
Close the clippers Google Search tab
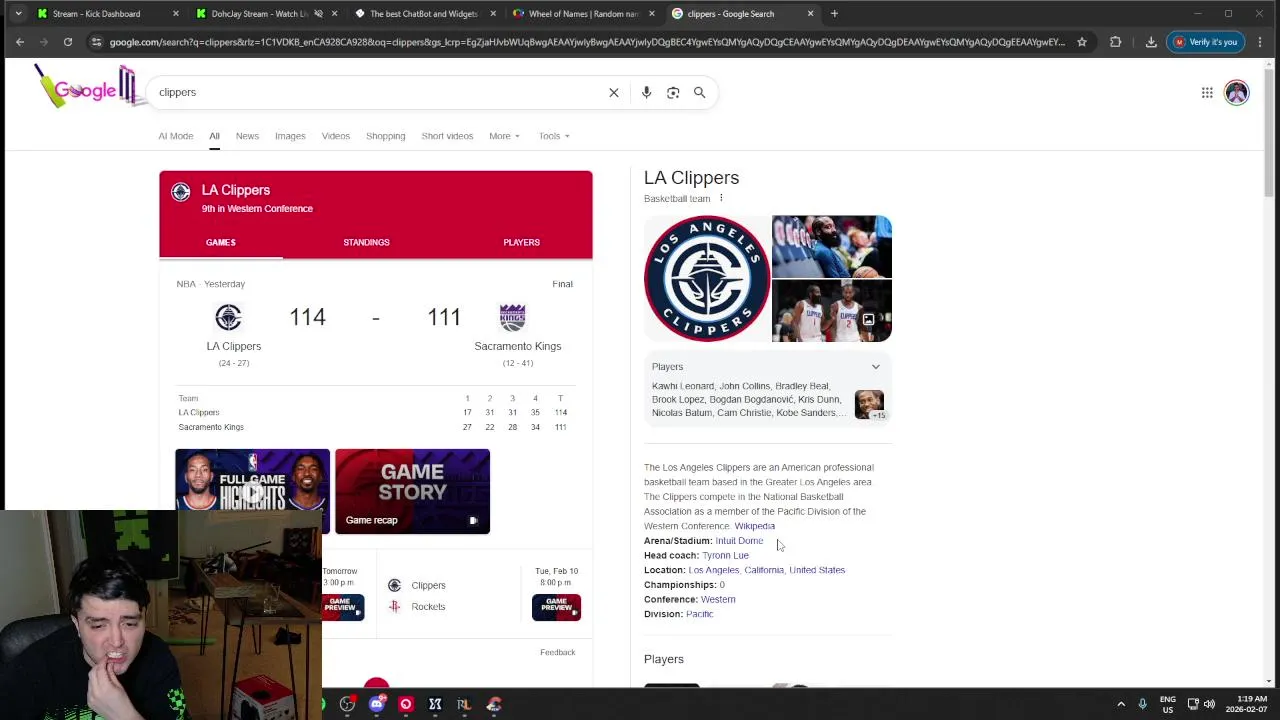pos(810,14)
